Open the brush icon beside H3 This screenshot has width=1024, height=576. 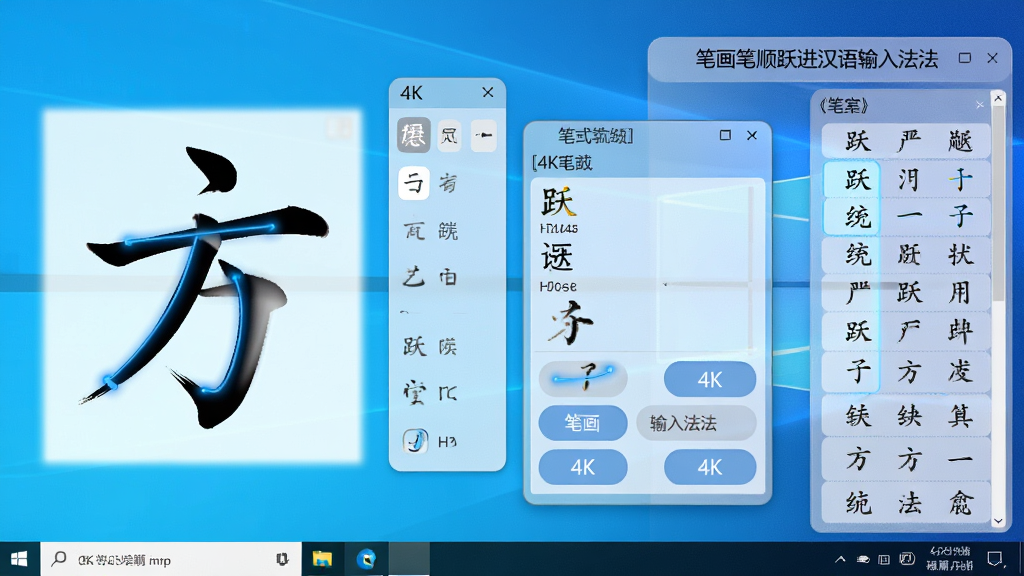[415, 441]
